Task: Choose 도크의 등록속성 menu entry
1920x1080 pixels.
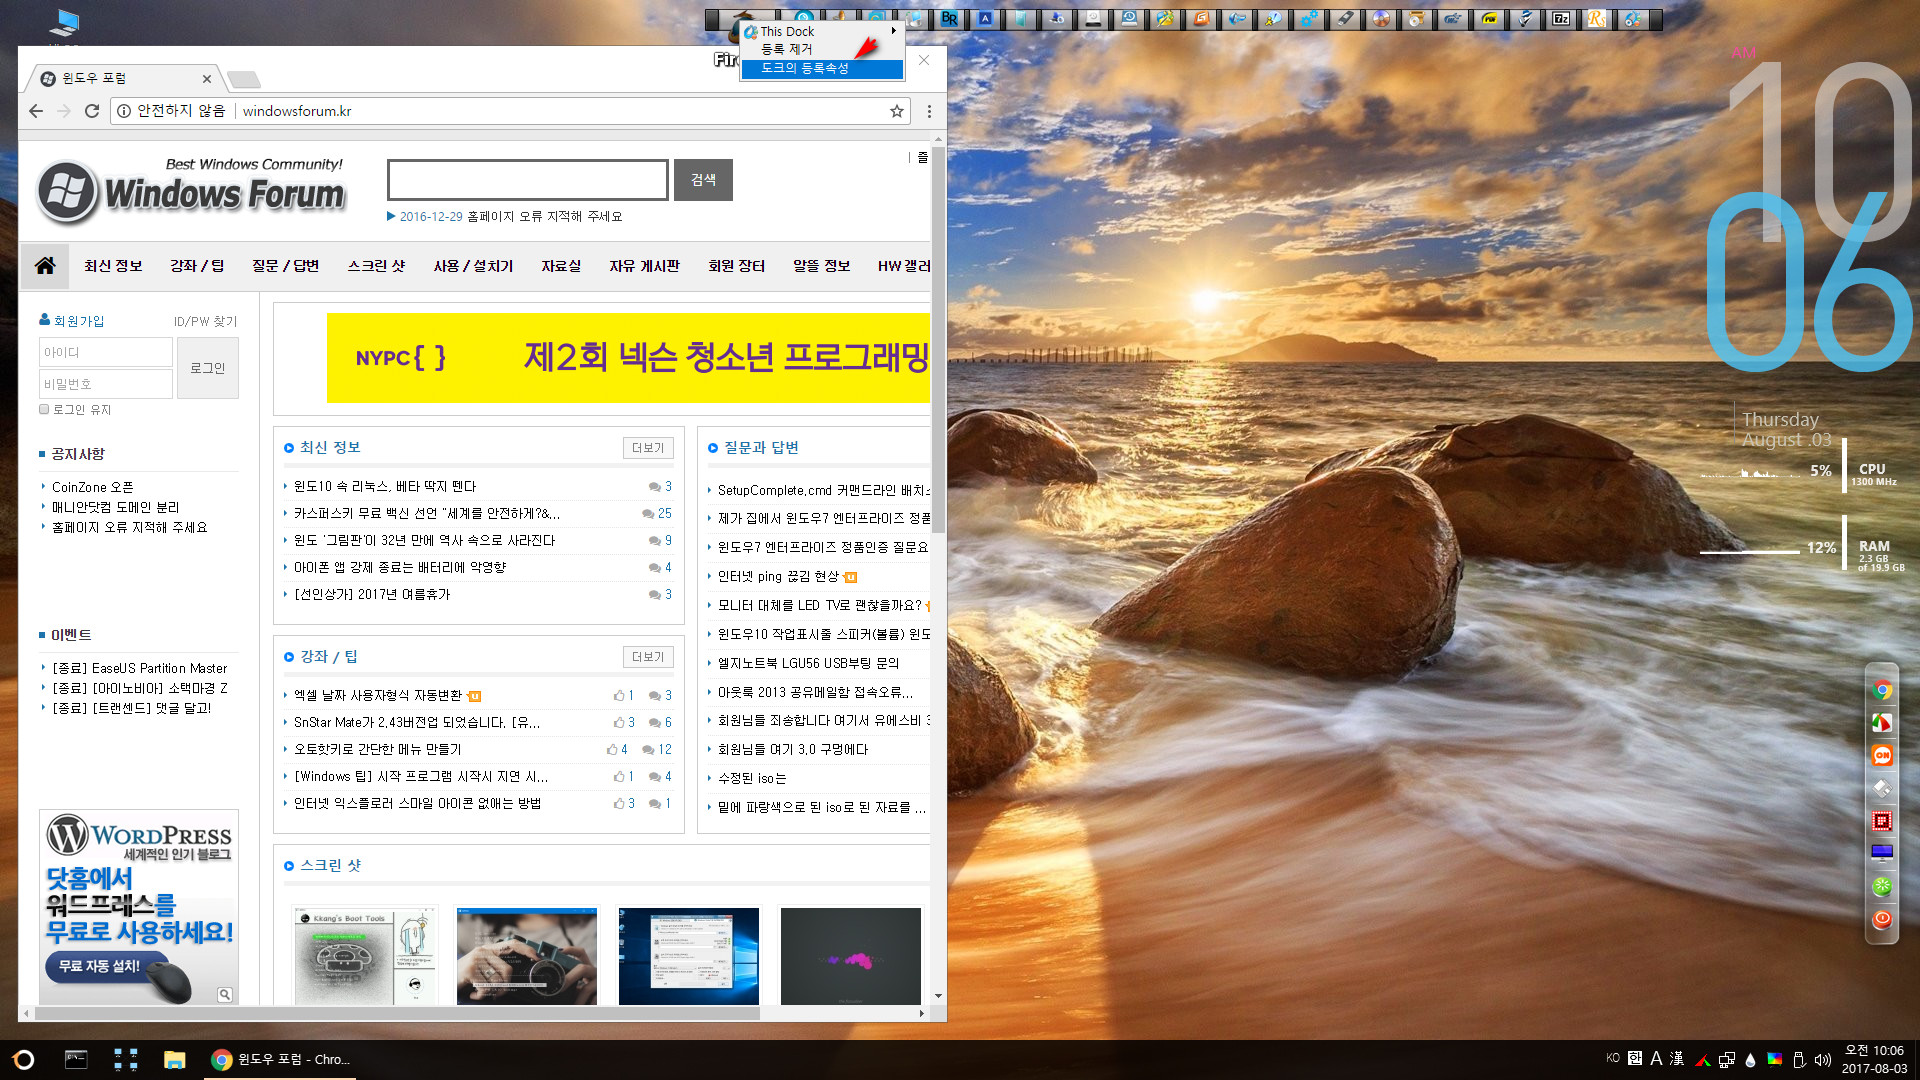Action: click(822, 68)
